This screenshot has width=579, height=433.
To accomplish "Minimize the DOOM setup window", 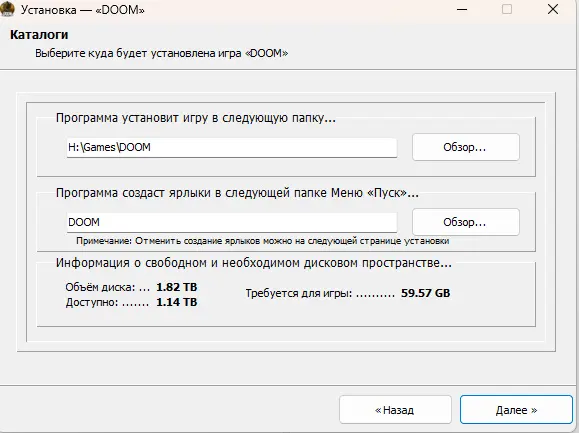I will click(462, 9).
